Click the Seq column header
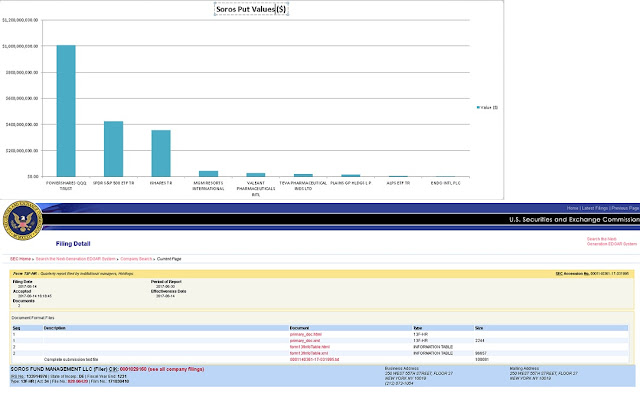Image resolution: width=640 pixels, height=420 pixels. pyautogui.click(x=16, y=328)
